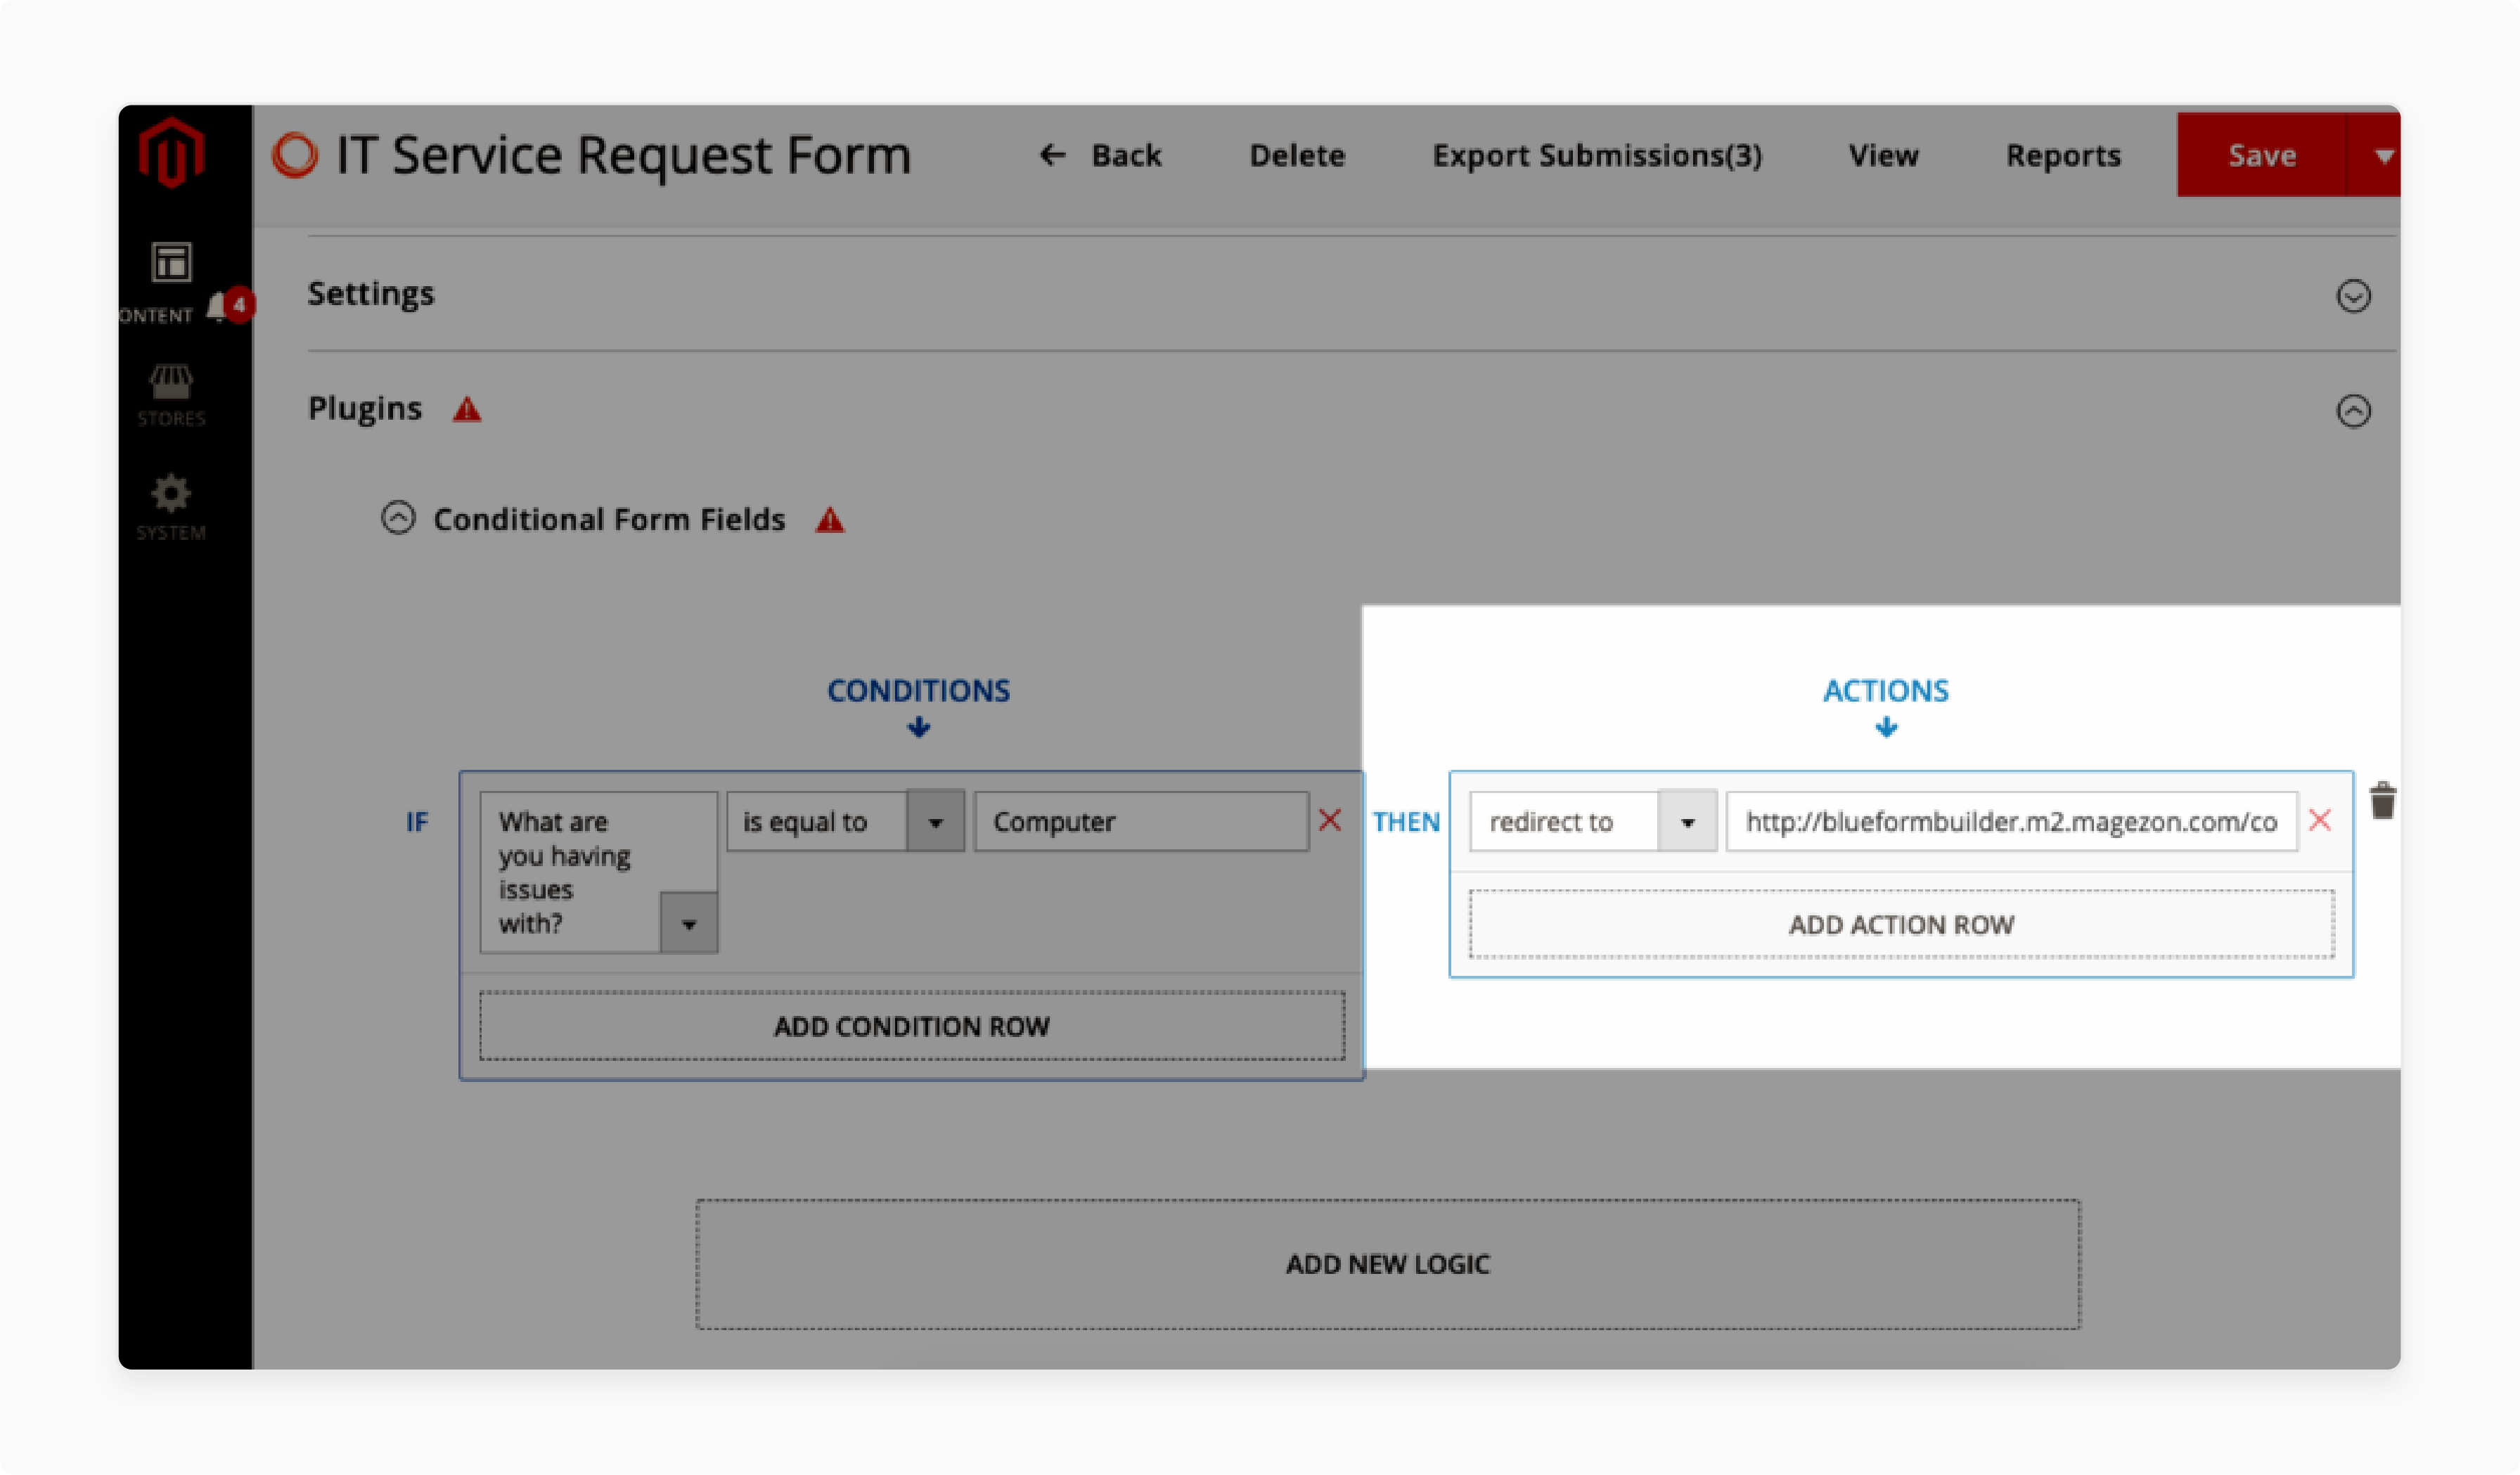Click the Computer value input field
Viewport: 2520px width, 1475px height.
point(1142,821)
